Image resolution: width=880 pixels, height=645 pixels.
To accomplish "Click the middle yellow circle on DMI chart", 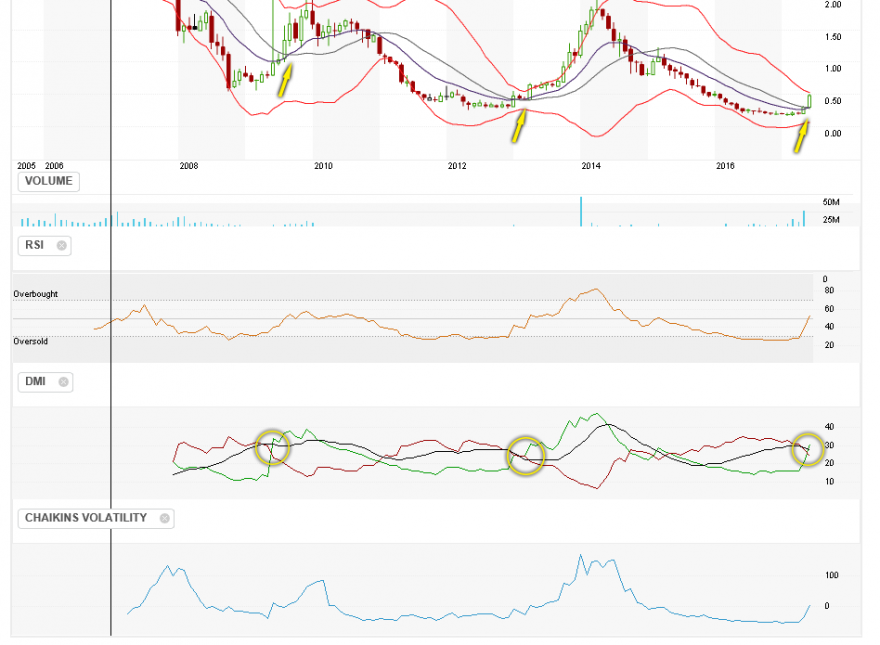I will (526, 455).
